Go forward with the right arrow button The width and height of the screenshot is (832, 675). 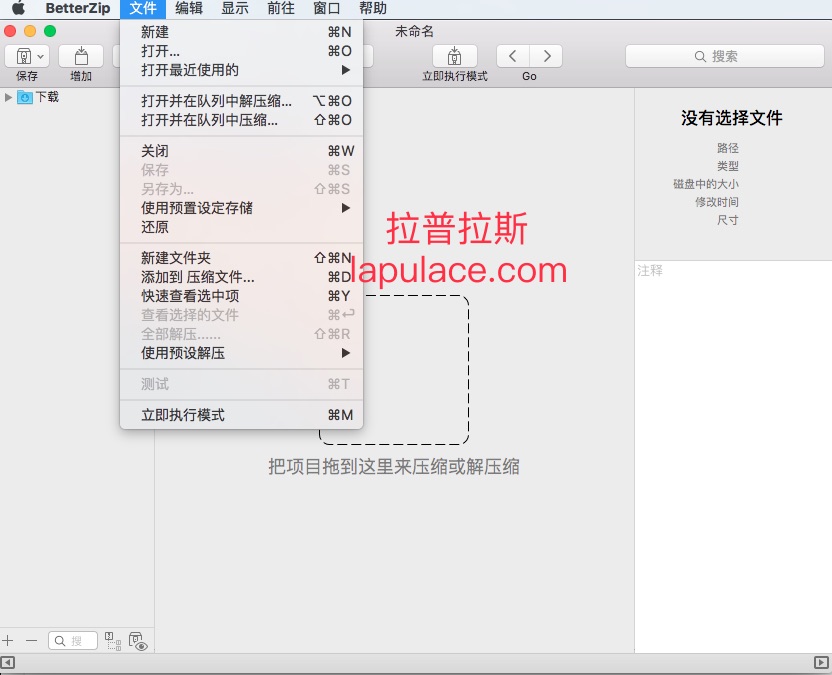(x=547, y=56)
